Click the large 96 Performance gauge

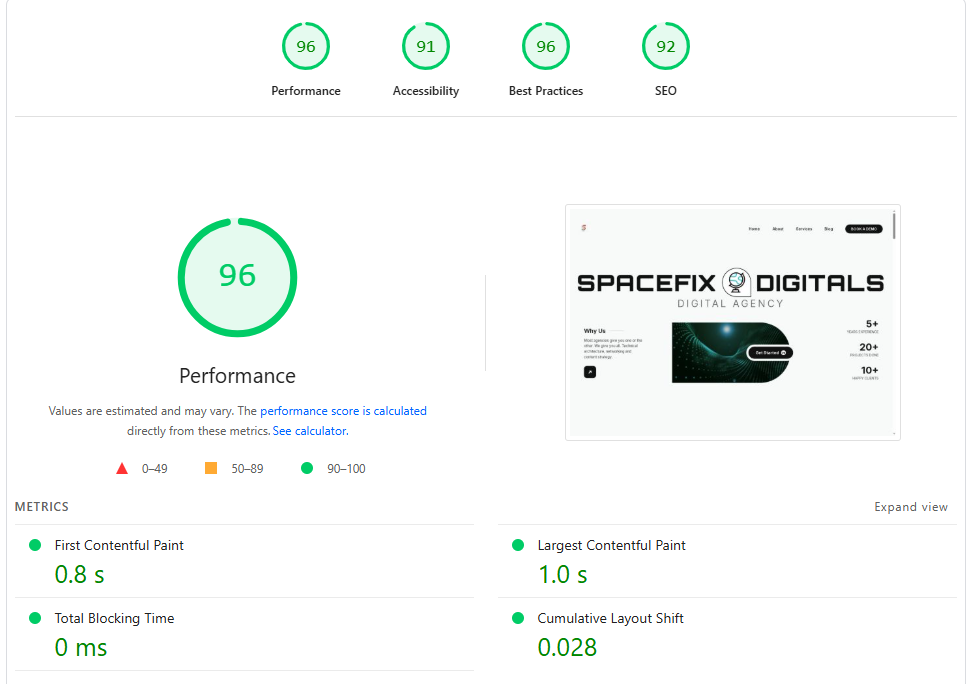coord(237,277)
